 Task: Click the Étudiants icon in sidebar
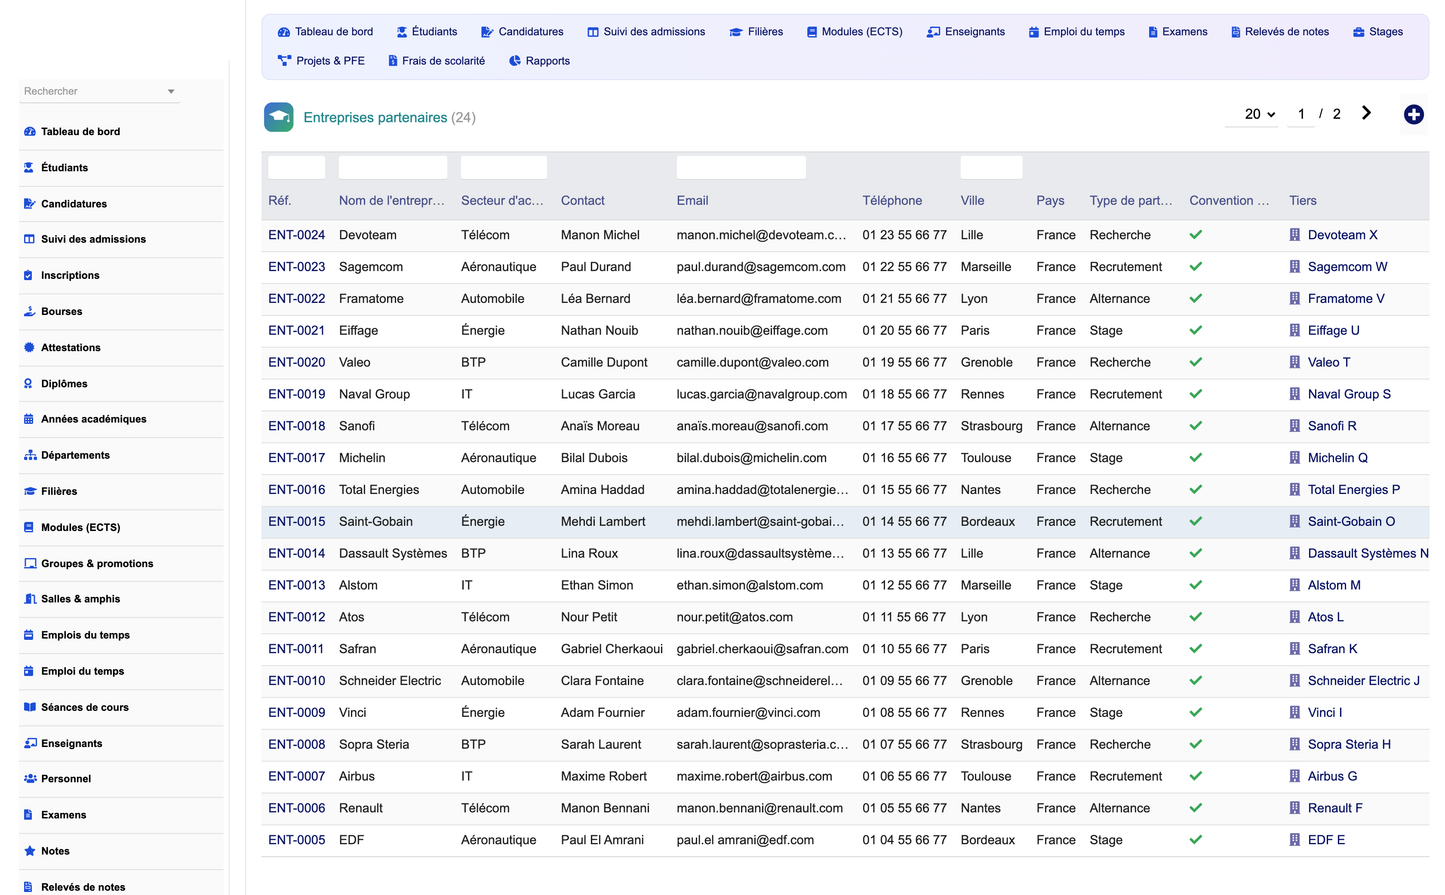point(29,168)
